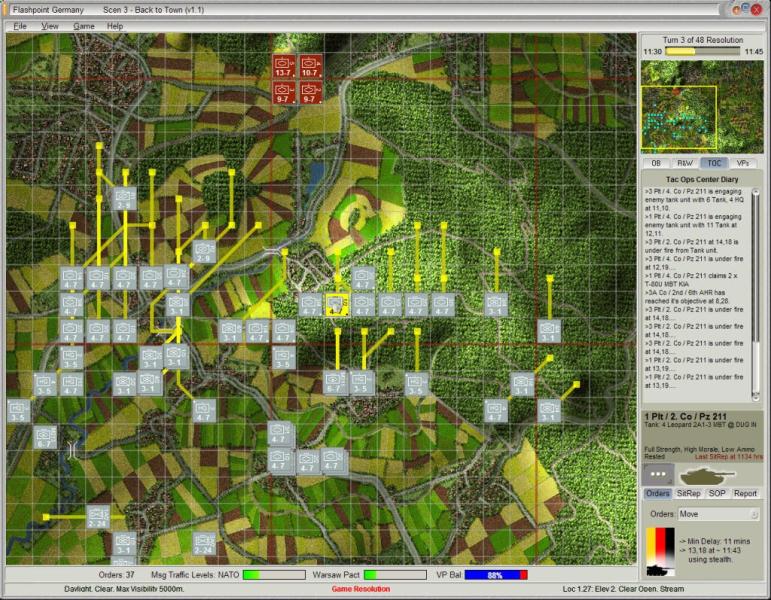The width and height of the screenshot is (771, 600).
Task: Select the 2-24 unit counter with yellow path
Action: (x=98, y=516)
